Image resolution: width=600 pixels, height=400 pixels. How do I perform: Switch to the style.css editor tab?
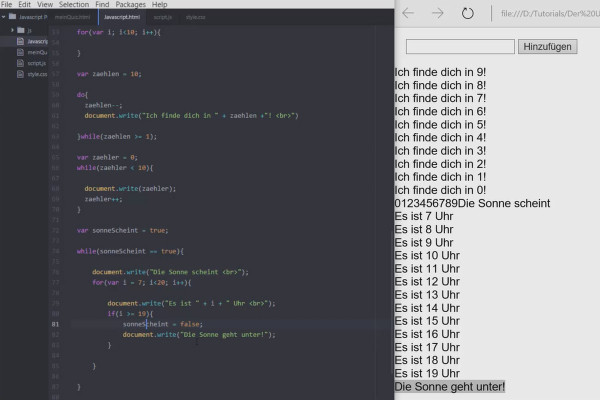[196, 17]
